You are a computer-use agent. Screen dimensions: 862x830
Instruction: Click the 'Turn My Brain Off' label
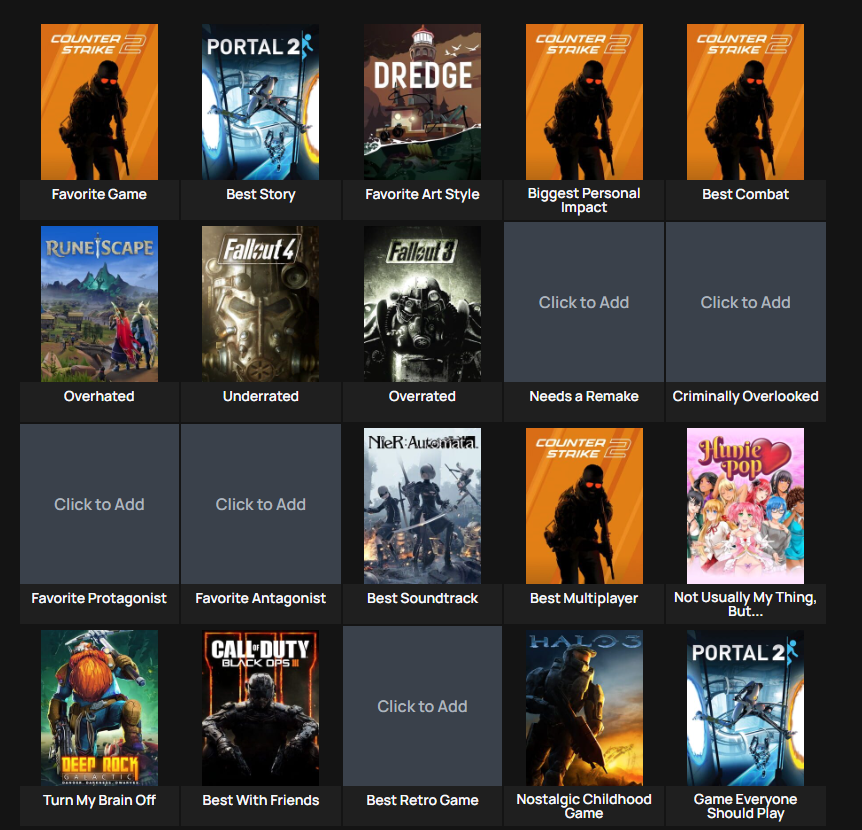tap(100, 800)
